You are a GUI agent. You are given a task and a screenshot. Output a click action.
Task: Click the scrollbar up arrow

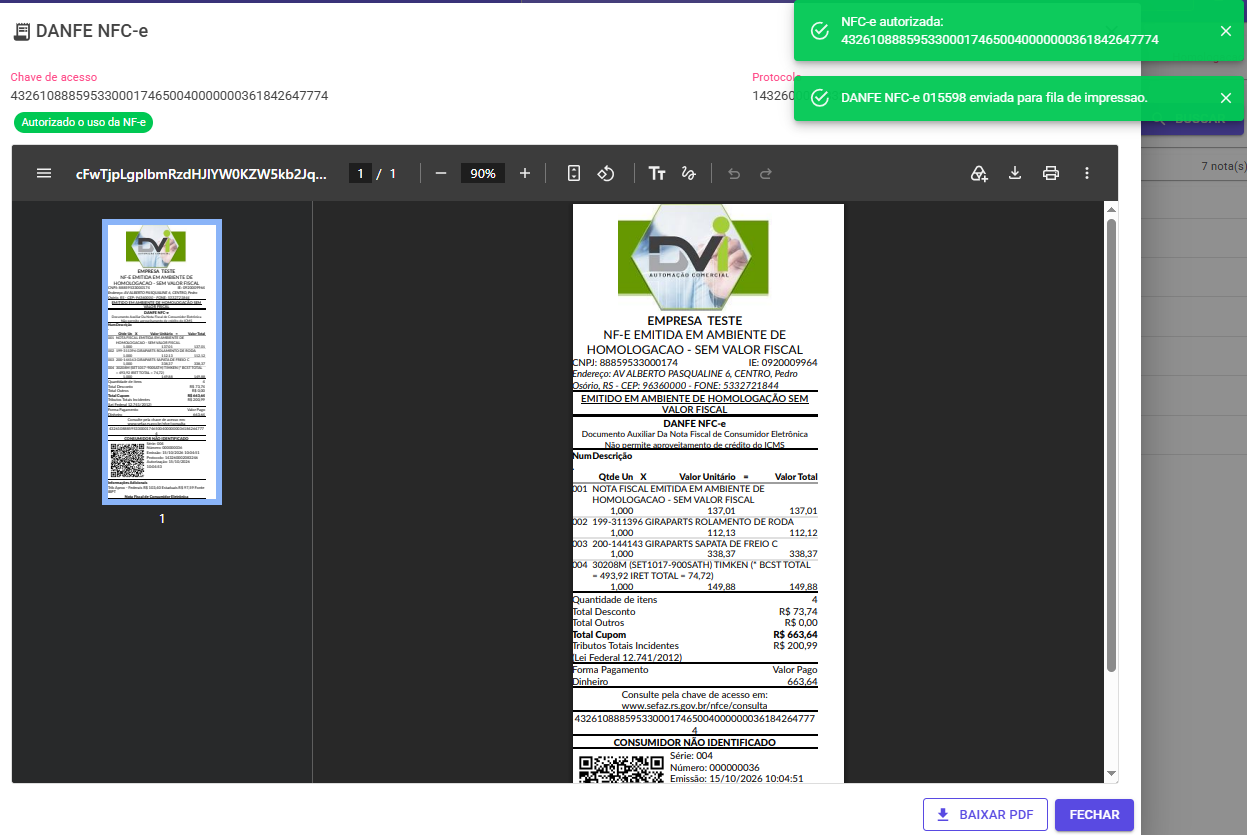coord(1111,209)
